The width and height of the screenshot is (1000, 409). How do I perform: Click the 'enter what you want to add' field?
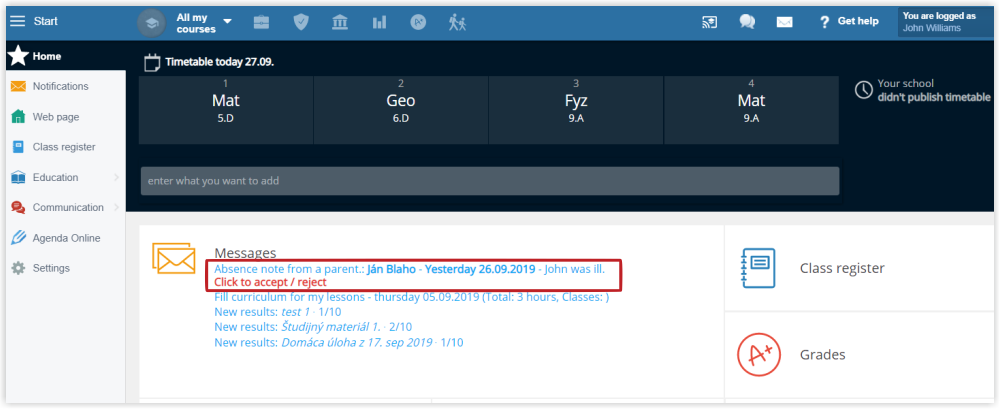click(490, 181)
